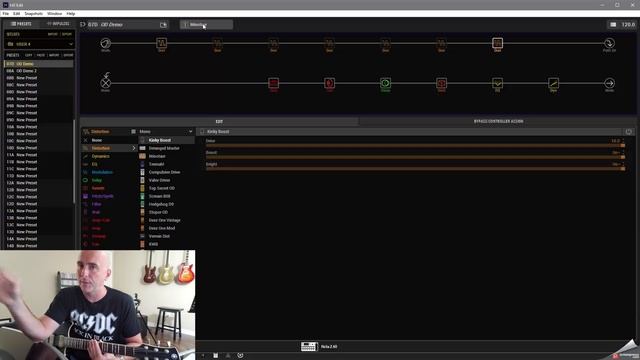The image size is (640, 360).
Task: Choose the Kinky Boost model in the list
Action: click(167, 140)
